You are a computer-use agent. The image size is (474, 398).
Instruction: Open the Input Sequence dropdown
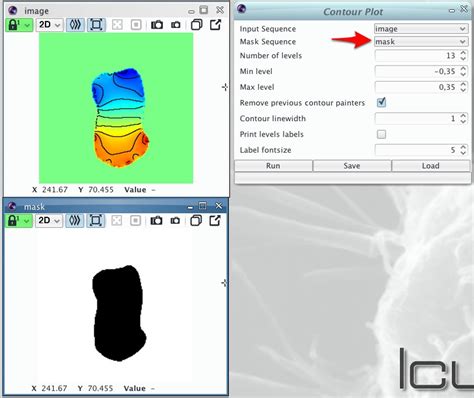(x=421, y=29)
